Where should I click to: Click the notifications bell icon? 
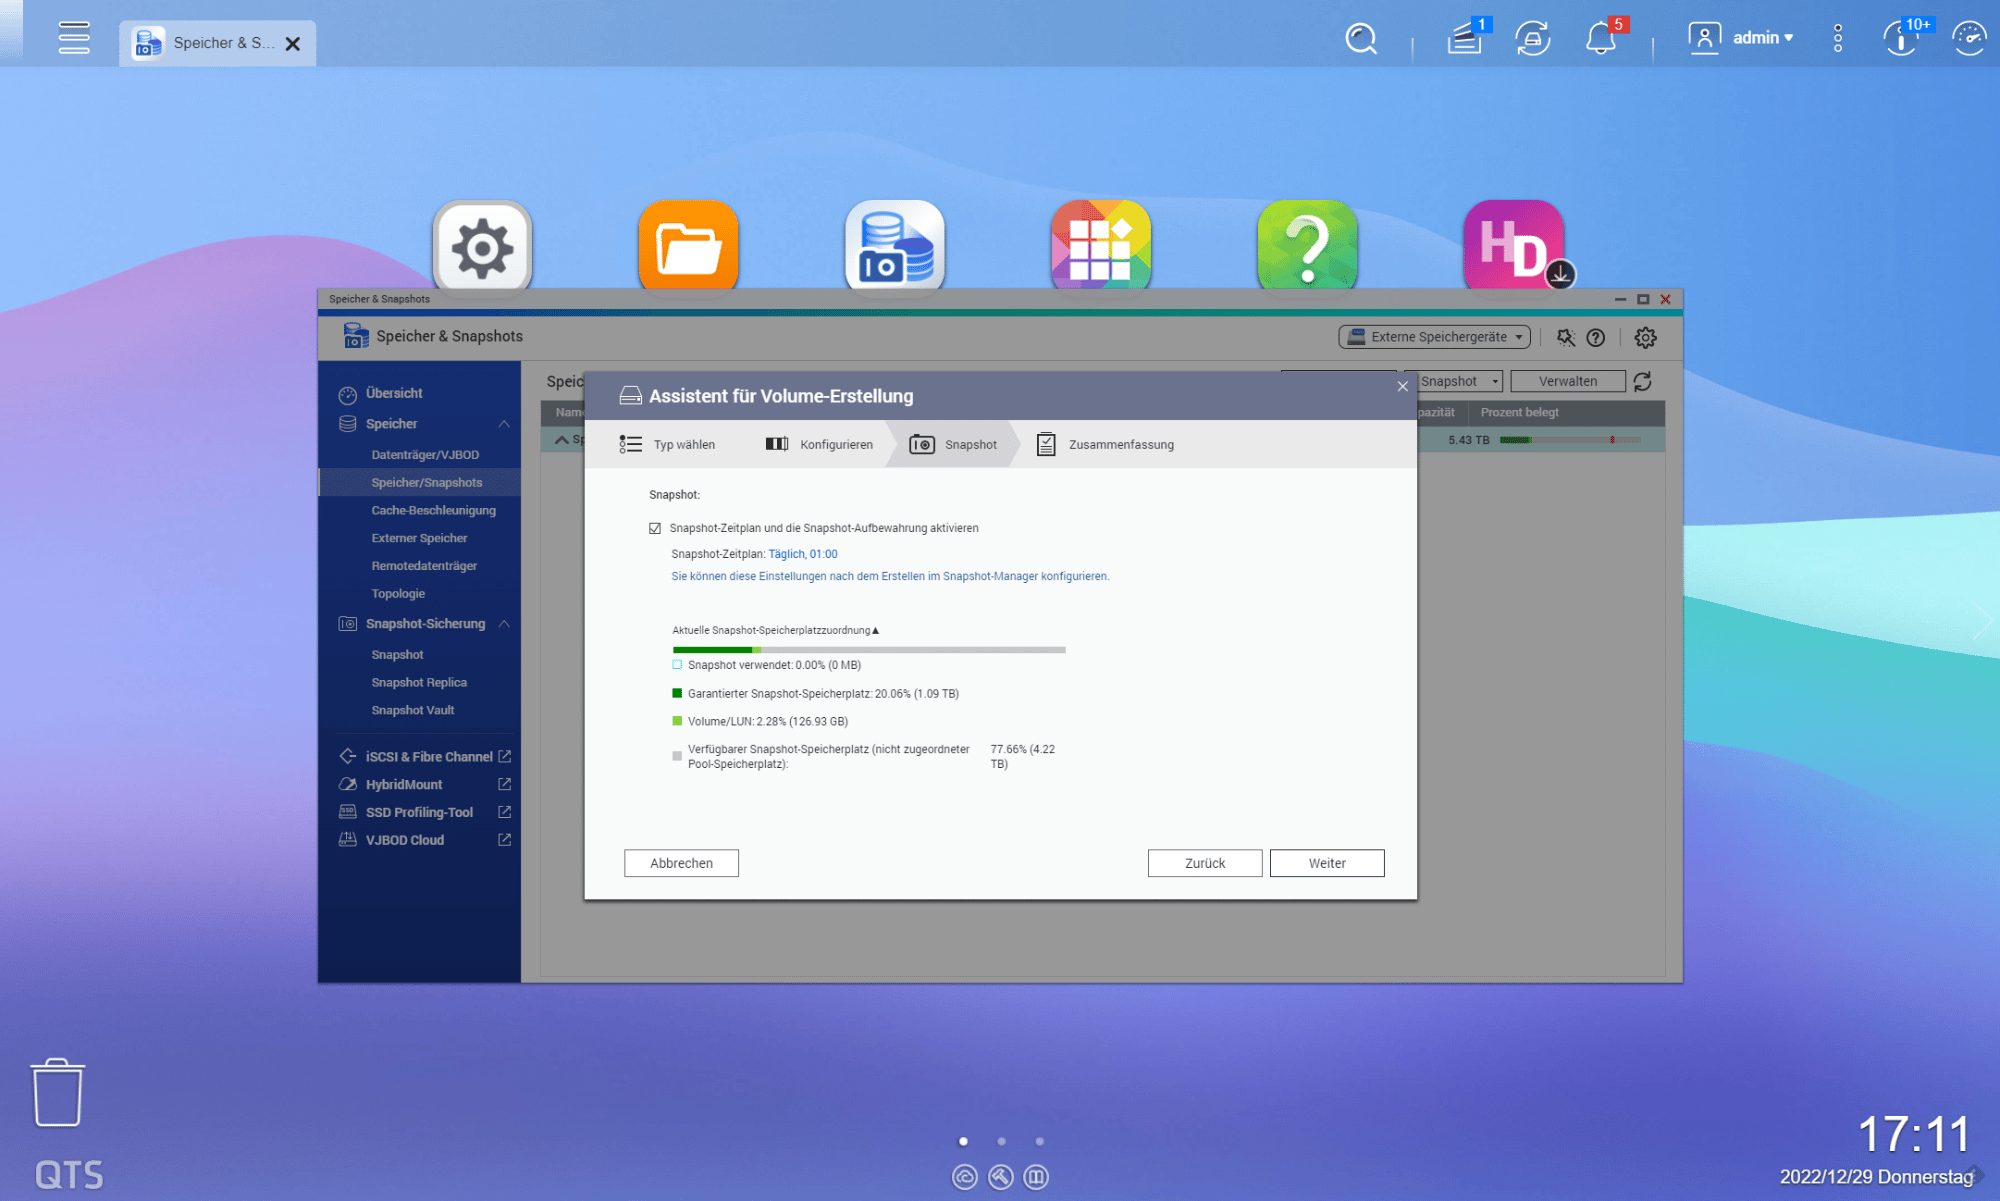pyautogui.click(x=1600, y=39)
